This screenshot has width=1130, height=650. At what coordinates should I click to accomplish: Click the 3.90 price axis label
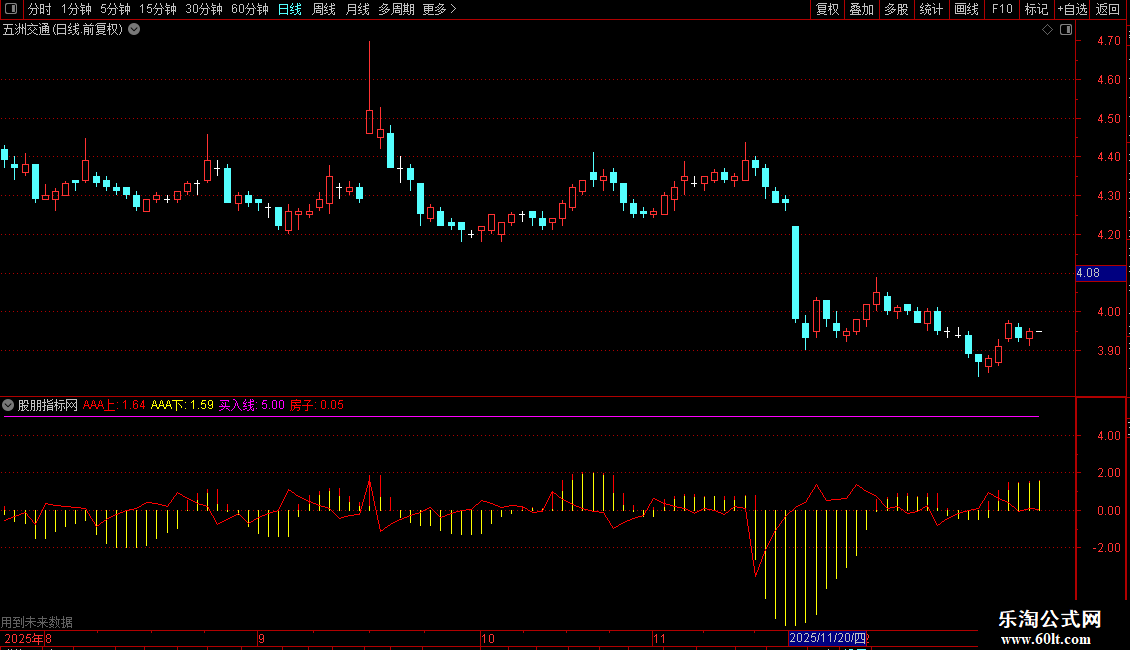point(1108,351)
